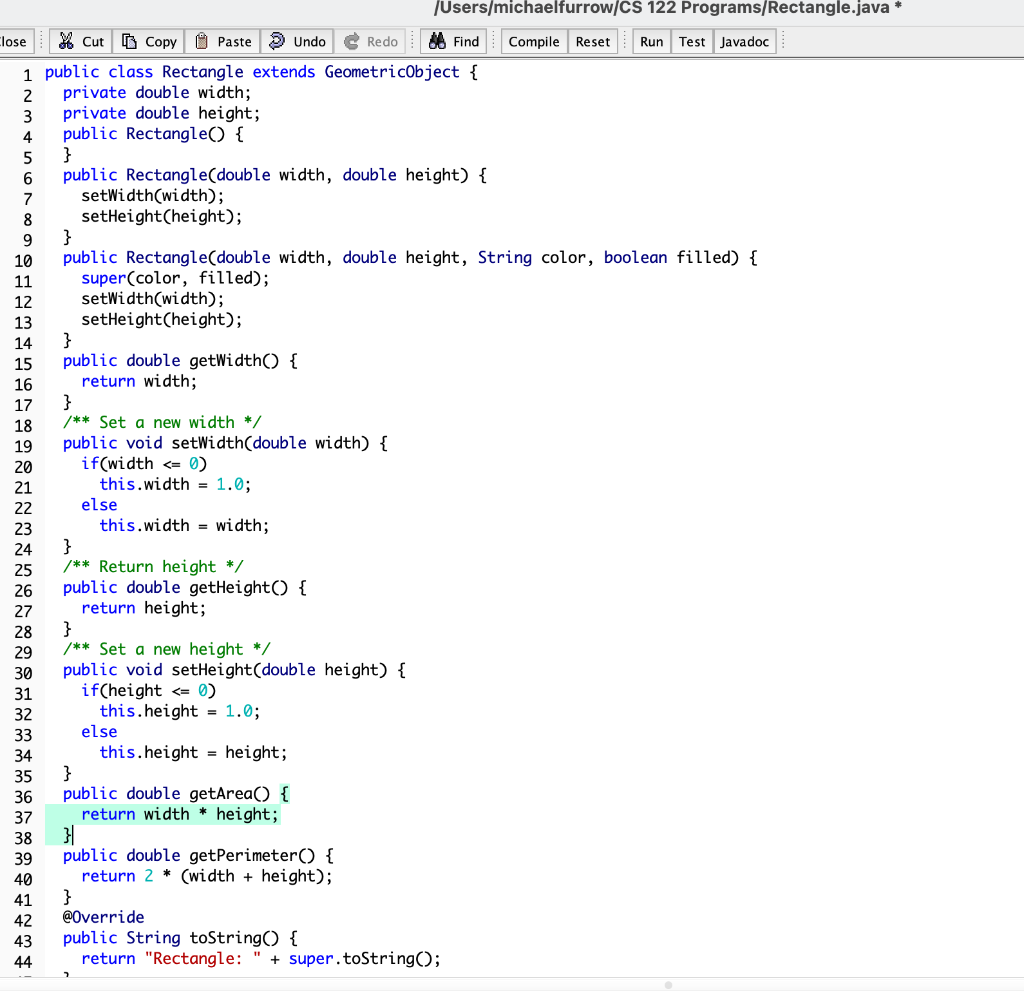The width and height of the screenshot is (1024, 991).
Task: Click line number 36 in the gutter
Action: pyautogui.click(x=23, y=797)
